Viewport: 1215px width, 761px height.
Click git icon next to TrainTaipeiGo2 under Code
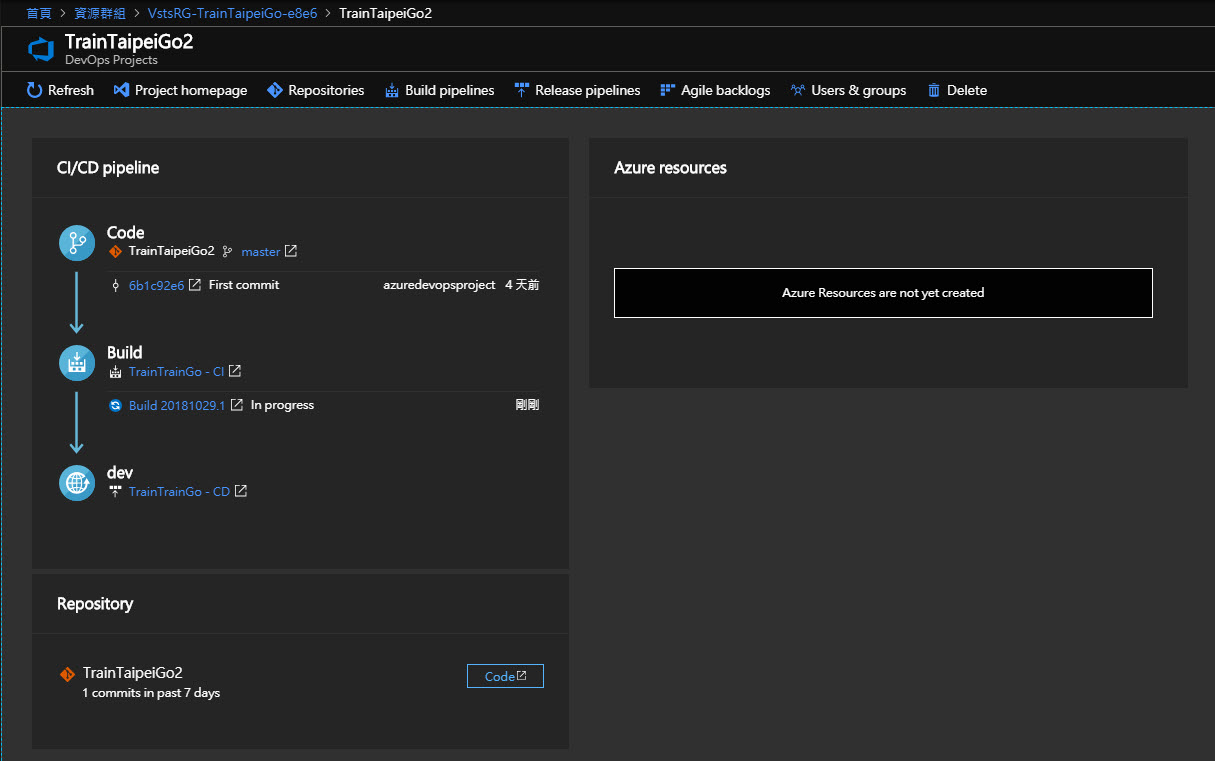tap(115, 251)
